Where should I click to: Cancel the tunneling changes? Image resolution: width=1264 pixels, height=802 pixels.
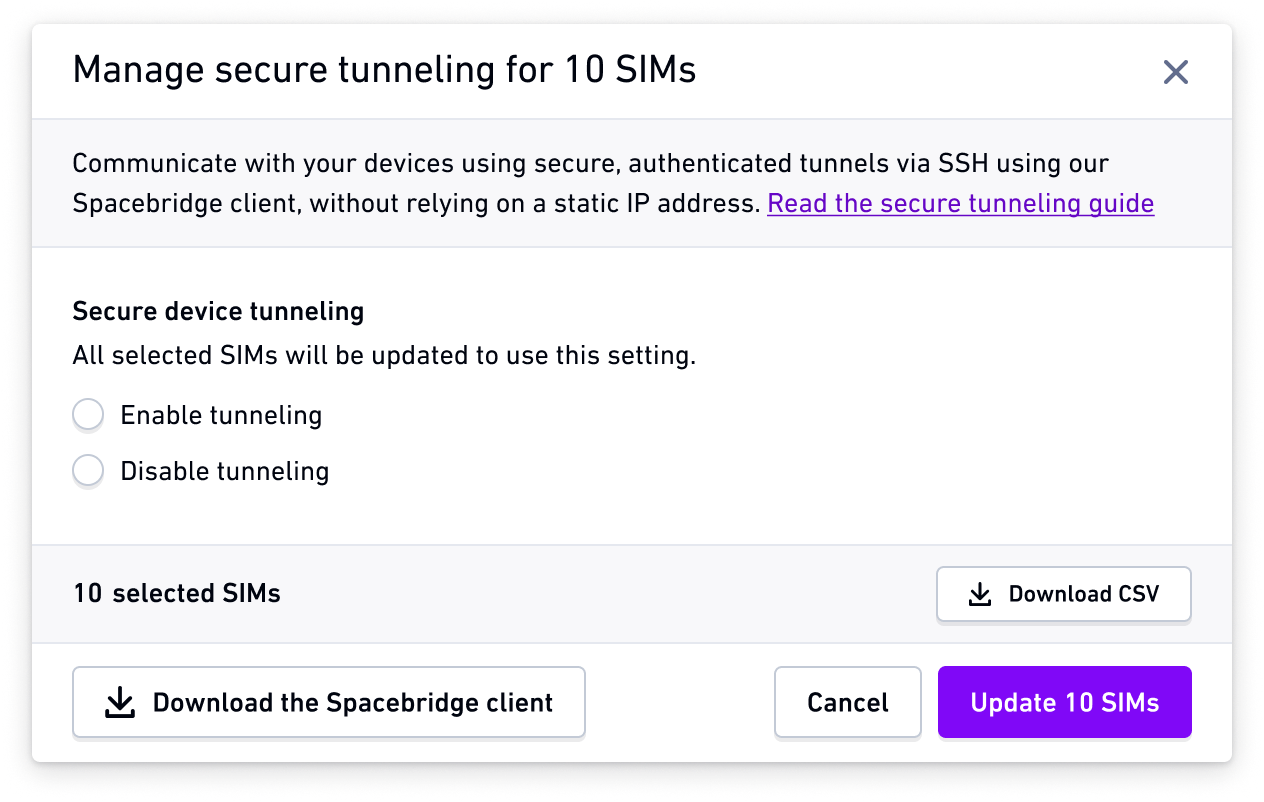(x=848, y=702)
